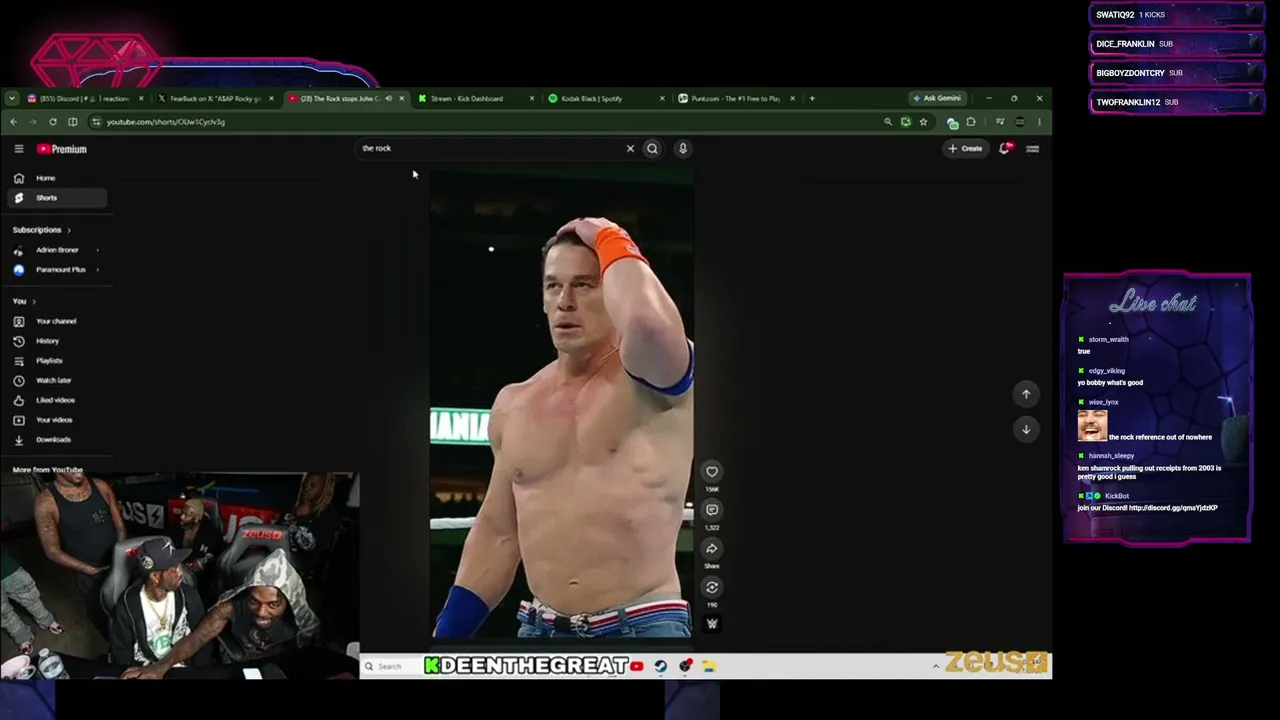Image resolution: width=1280 pixels, height=720 pixels.
Task: Clear the 'the rock' search text
Action: coord(630,149)
